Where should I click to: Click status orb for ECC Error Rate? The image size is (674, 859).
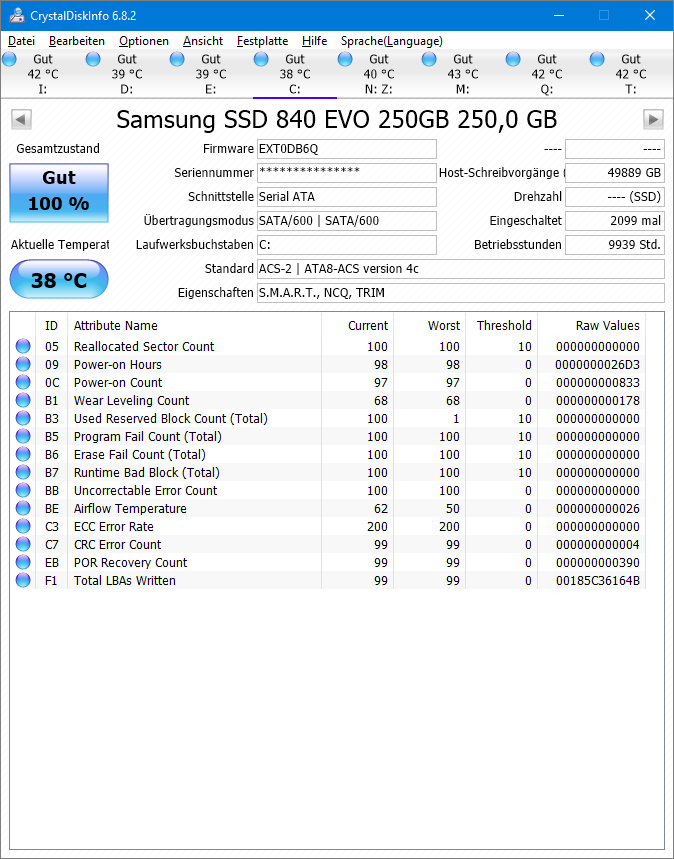pyautogui.click(x=23, y=526)
